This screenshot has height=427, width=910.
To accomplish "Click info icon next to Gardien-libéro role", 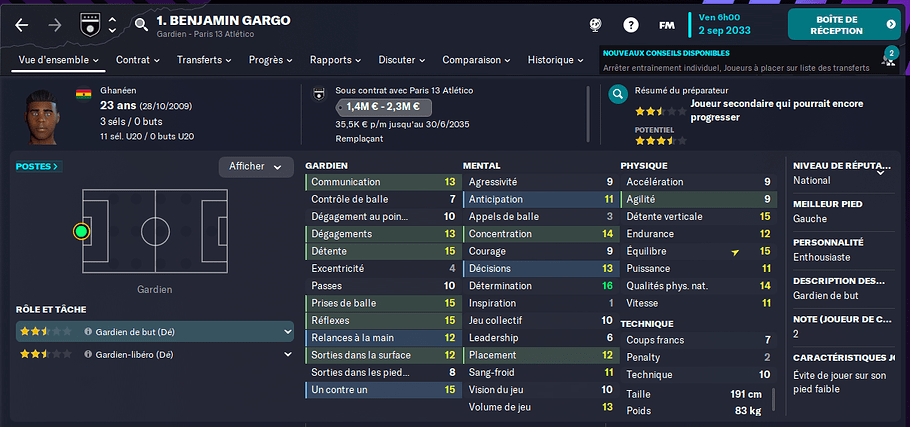I will (88, 354).
